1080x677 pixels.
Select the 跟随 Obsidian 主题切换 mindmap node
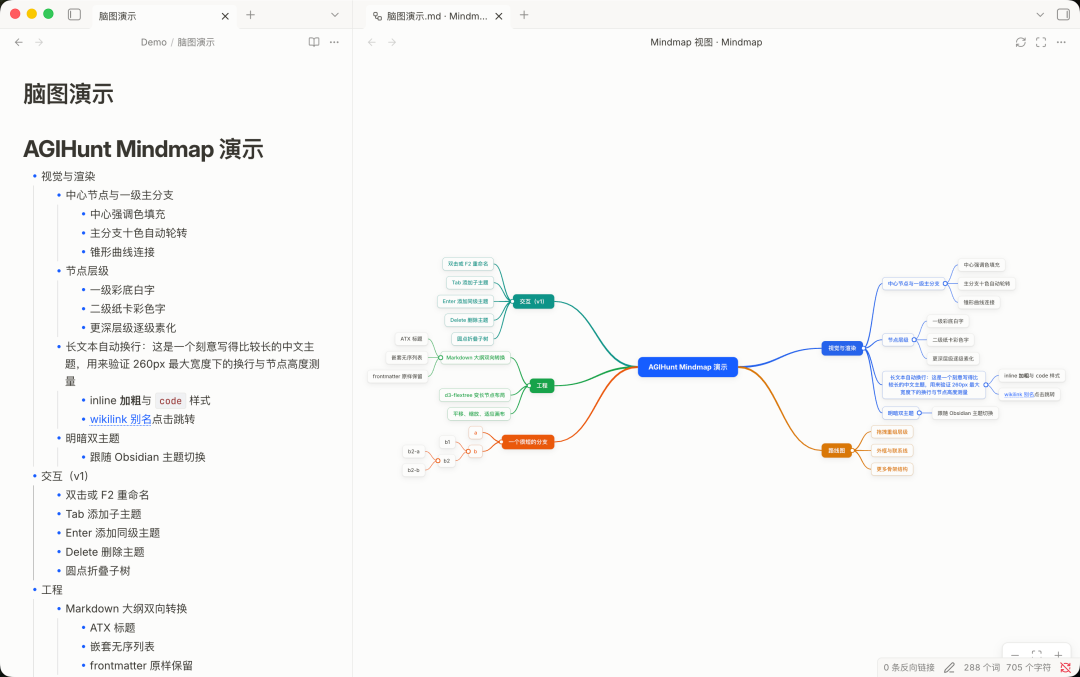pos(965,413)
